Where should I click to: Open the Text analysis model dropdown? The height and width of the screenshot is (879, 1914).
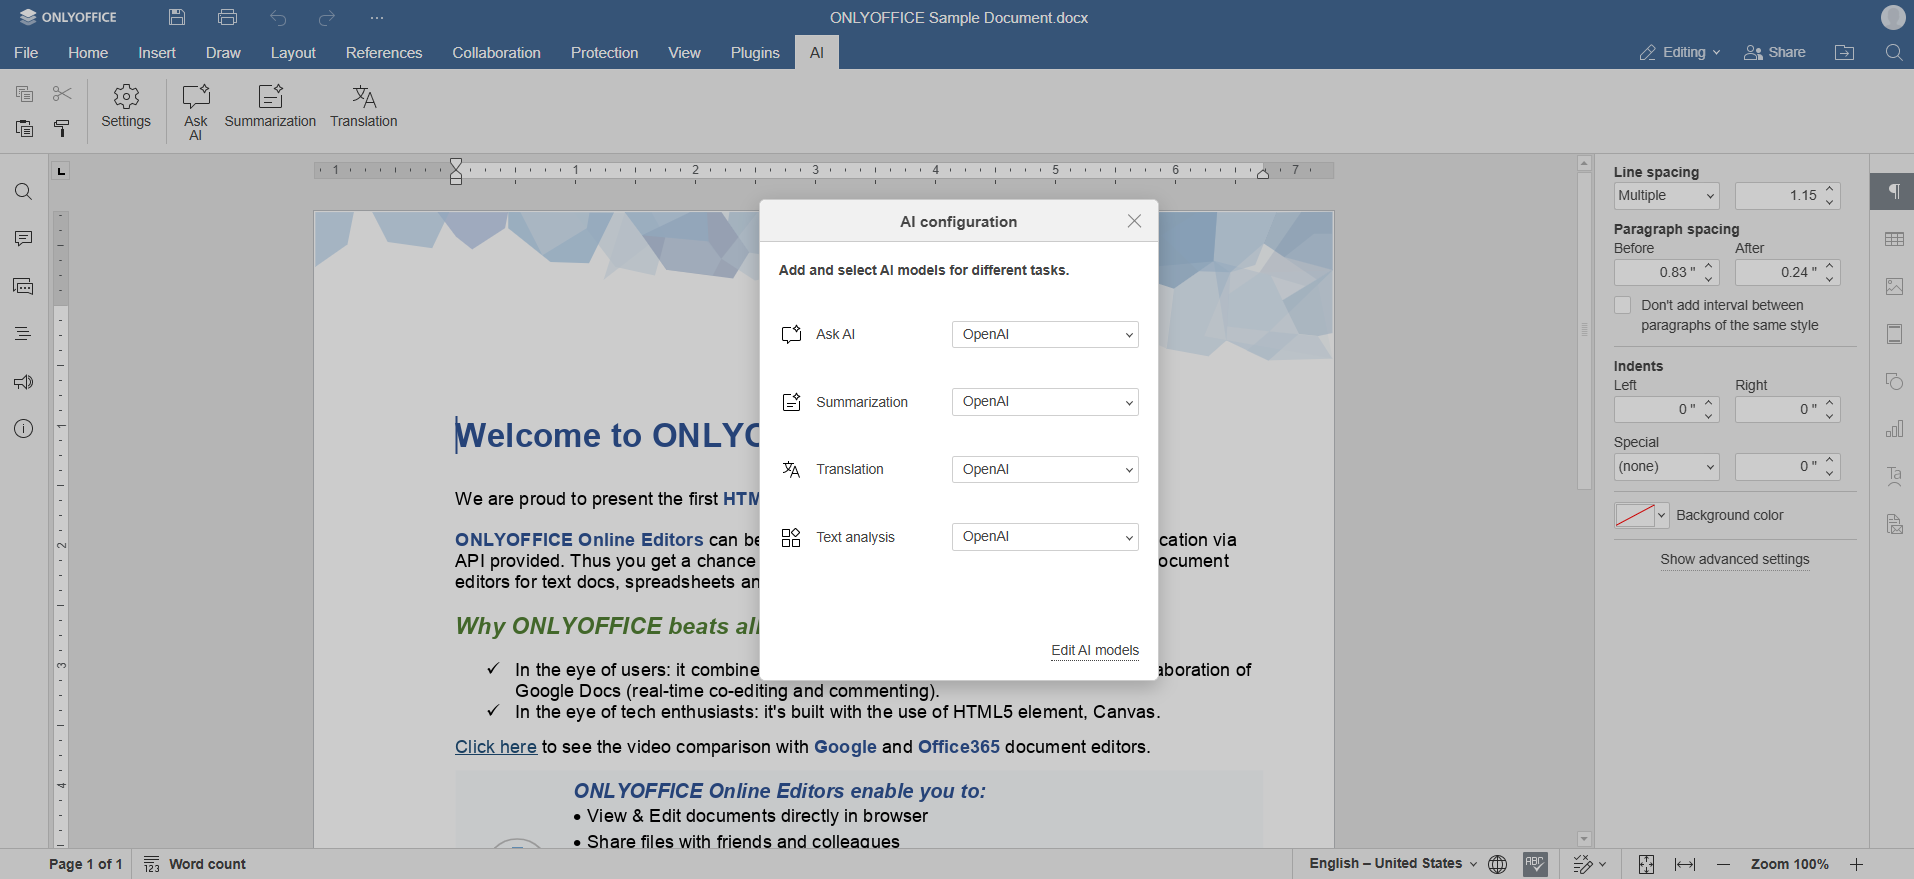click(1045, 537)
